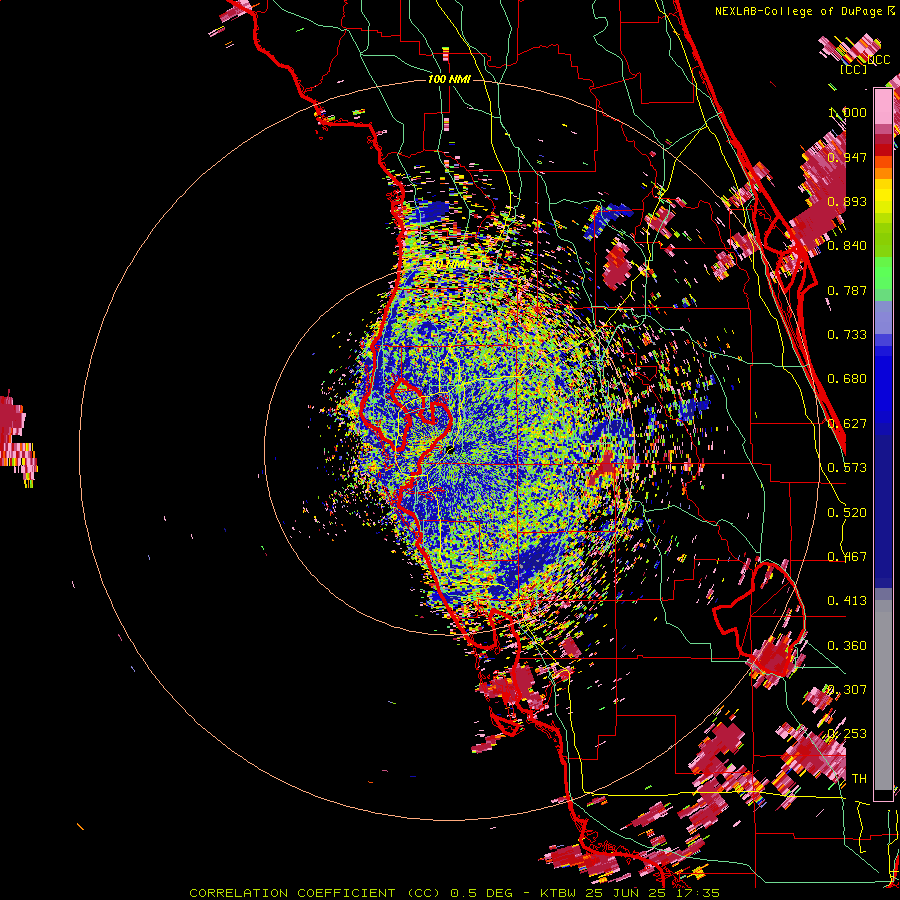Screen dimensions: 900x900
Task: Click the TH label on the legend
Action: click(x=859, y=779)
